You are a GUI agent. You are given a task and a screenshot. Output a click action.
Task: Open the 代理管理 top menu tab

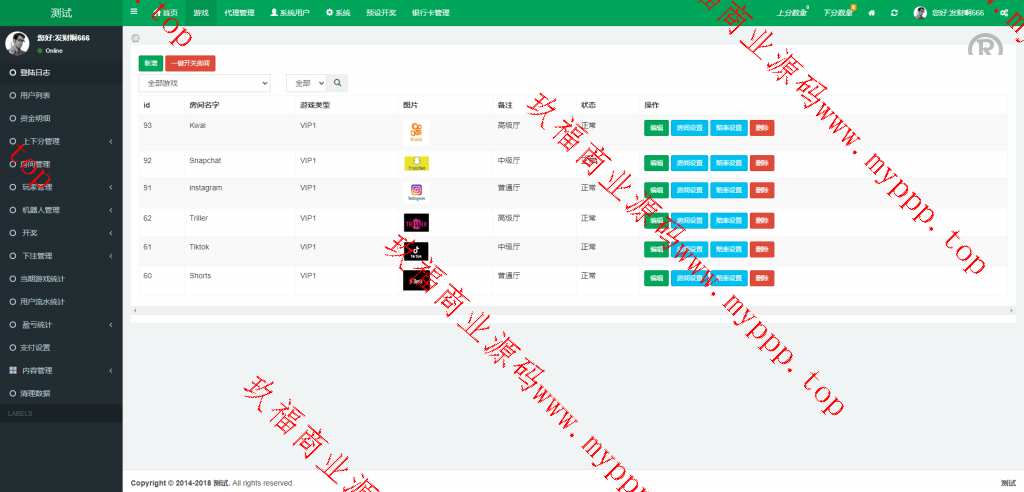[239, 13]
